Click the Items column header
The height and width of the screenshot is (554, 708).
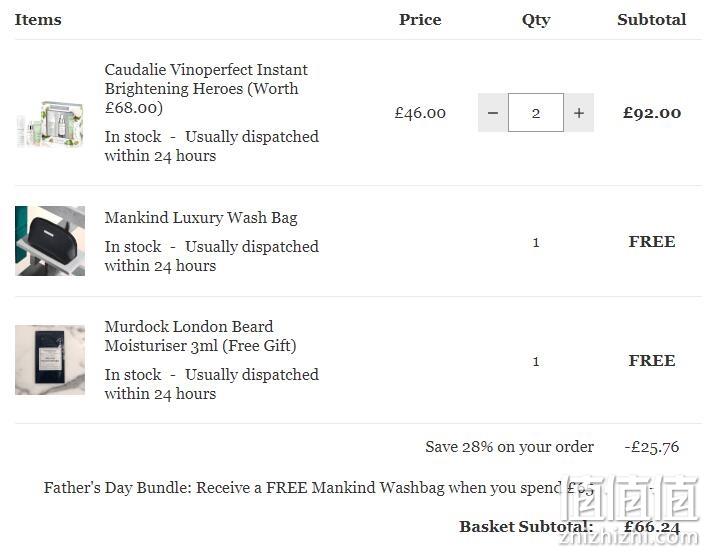point(38,20)
